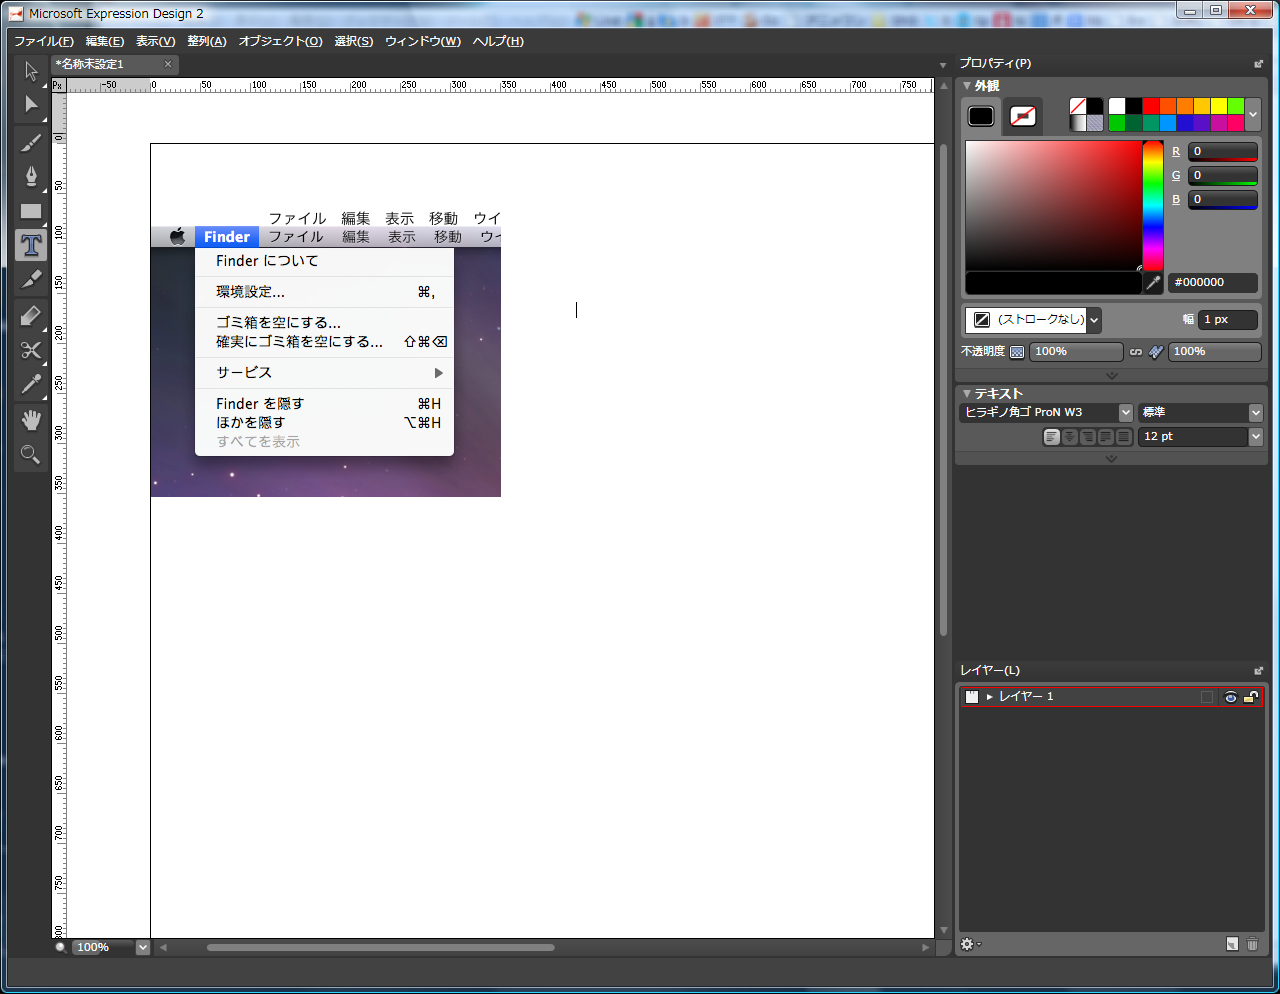Open the 整列(A) menu
Image resolution: width=1280 pixels, height=994 pixels.
tap(207, 41)
